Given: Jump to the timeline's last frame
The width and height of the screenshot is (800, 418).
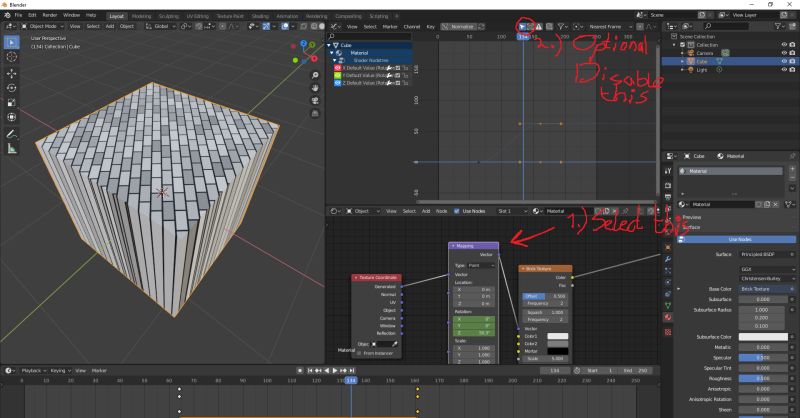Looking at the screenshot, I should click(x=352, y=371).
